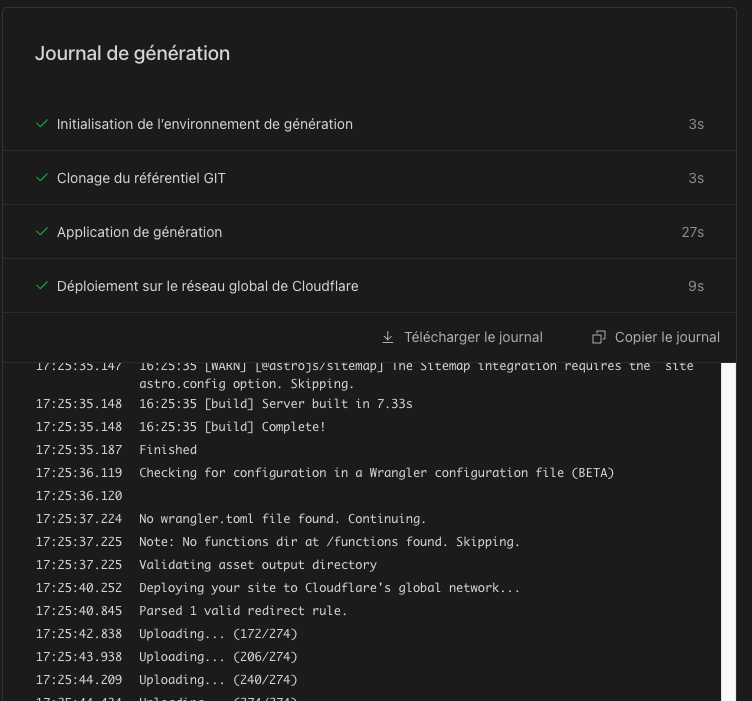The width and height of the screenshot is (752, 701).
Task: Click the "Uploading... (172/274)" log line
Action: tap(218, 634)
